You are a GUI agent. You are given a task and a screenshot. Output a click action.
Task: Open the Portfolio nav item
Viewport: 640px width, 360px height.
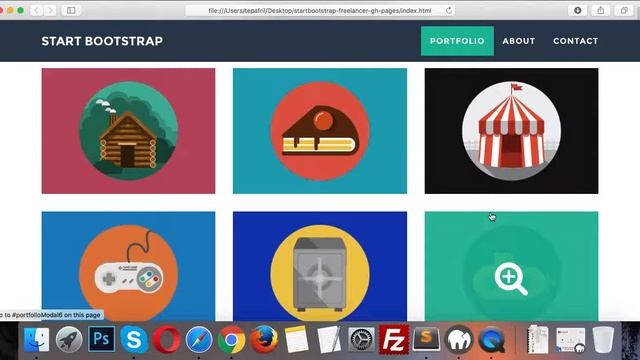click(x=457, y=41)
